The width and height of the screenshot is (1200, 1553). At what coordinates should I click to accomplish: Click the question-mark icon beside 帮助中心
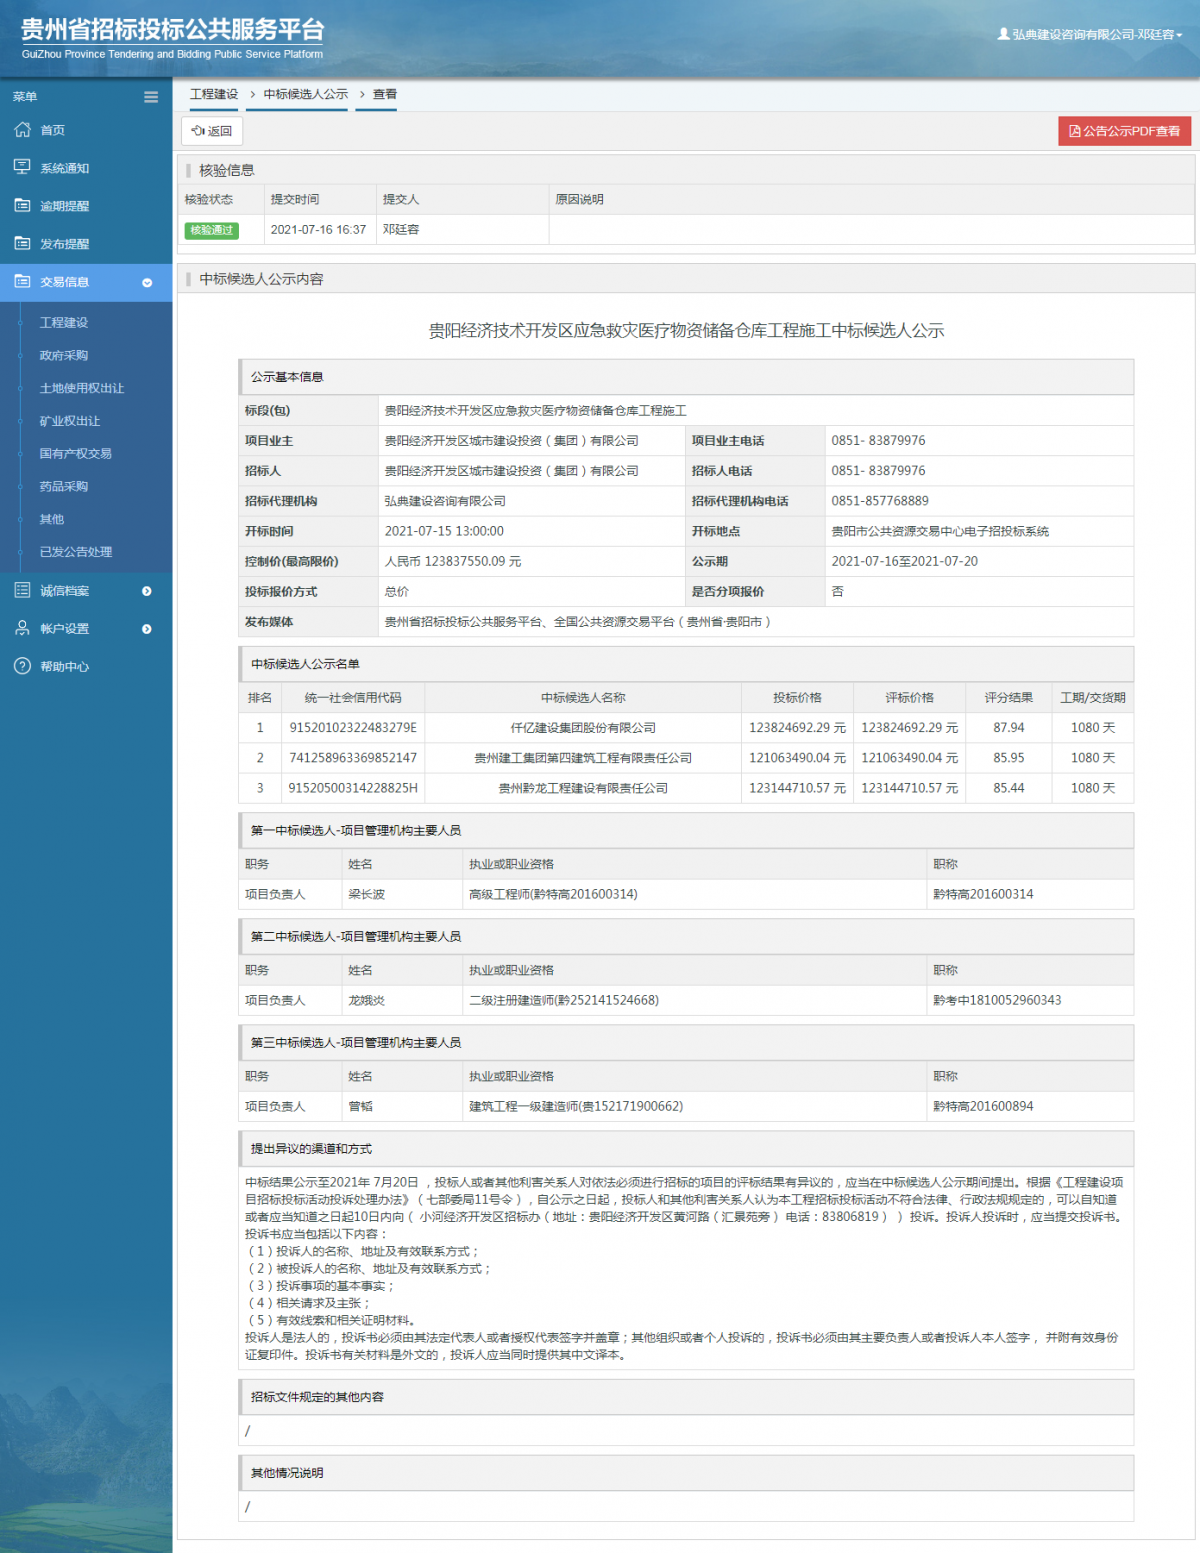(22, 666)
